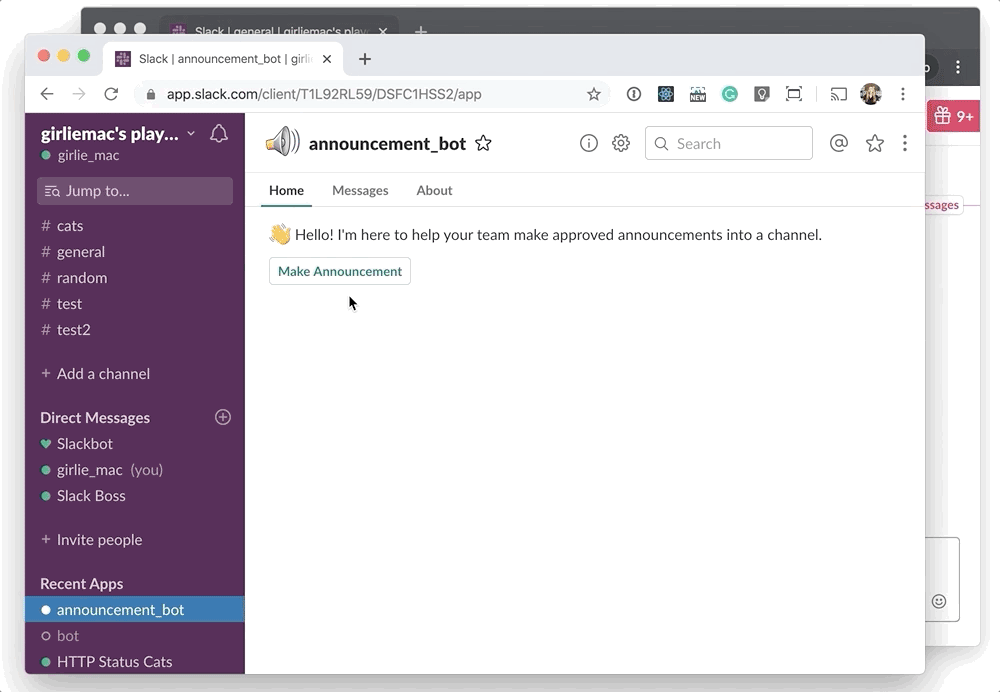Open the Slack more-options kebab menu
This screenshot has height=692, width=1000.
(x=905, y=144)
